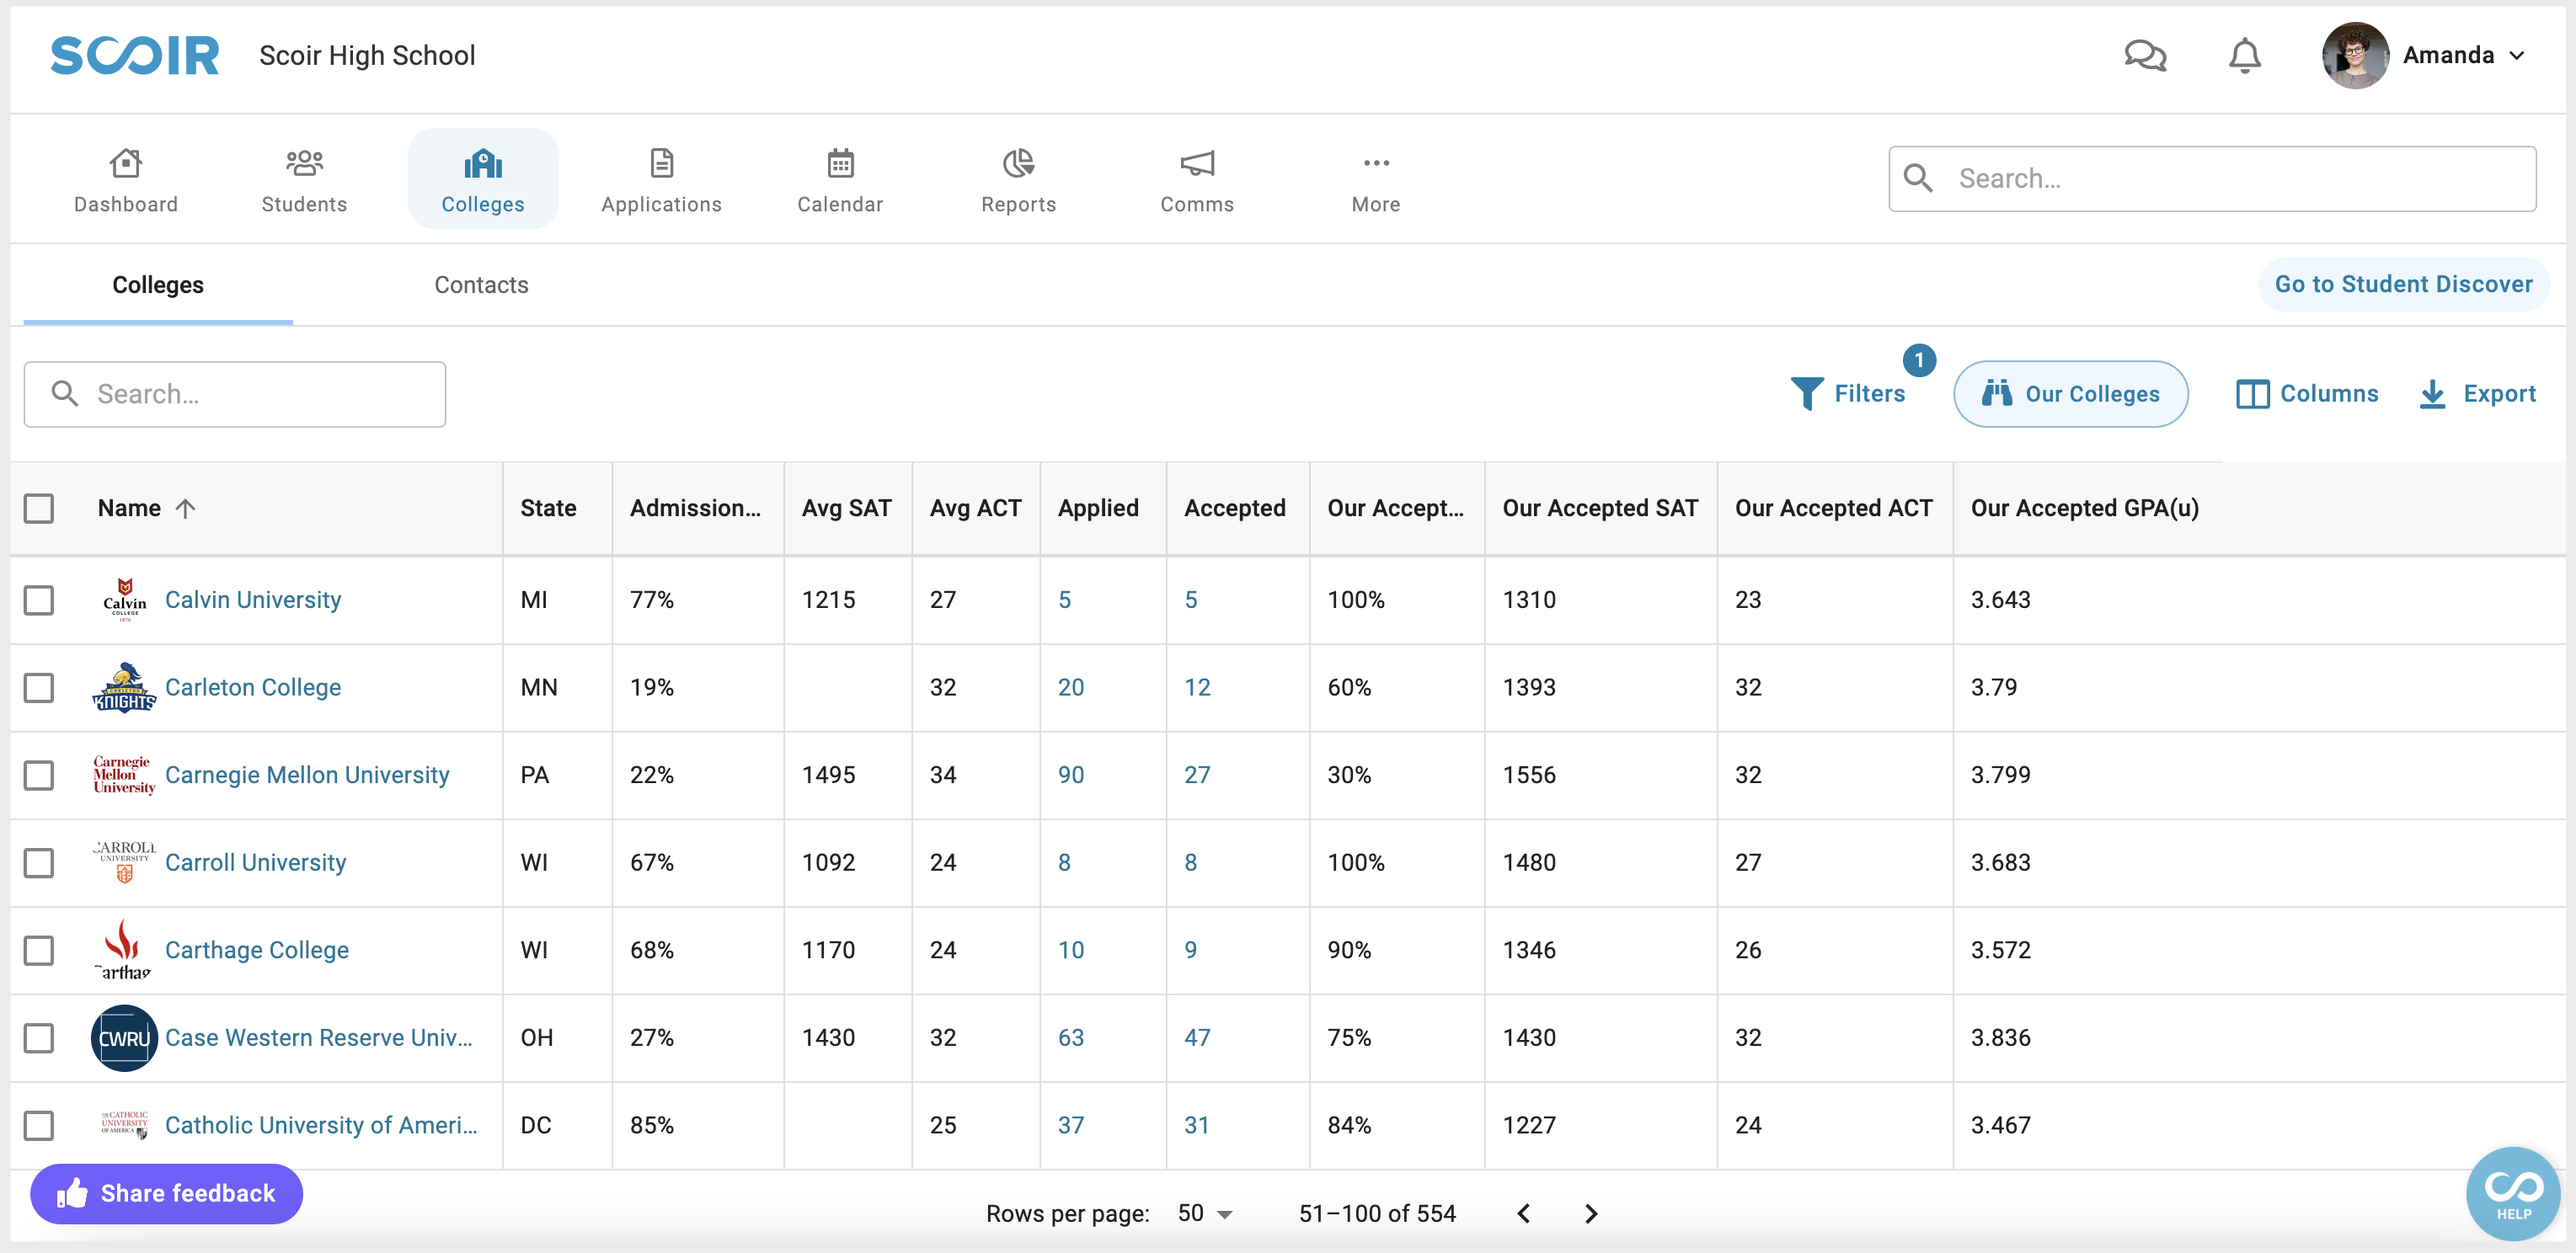Screen dimensions: 2576x1253
Task: Open the messages chat icon
Action: pyautogui.click(x=2145, y=55)
